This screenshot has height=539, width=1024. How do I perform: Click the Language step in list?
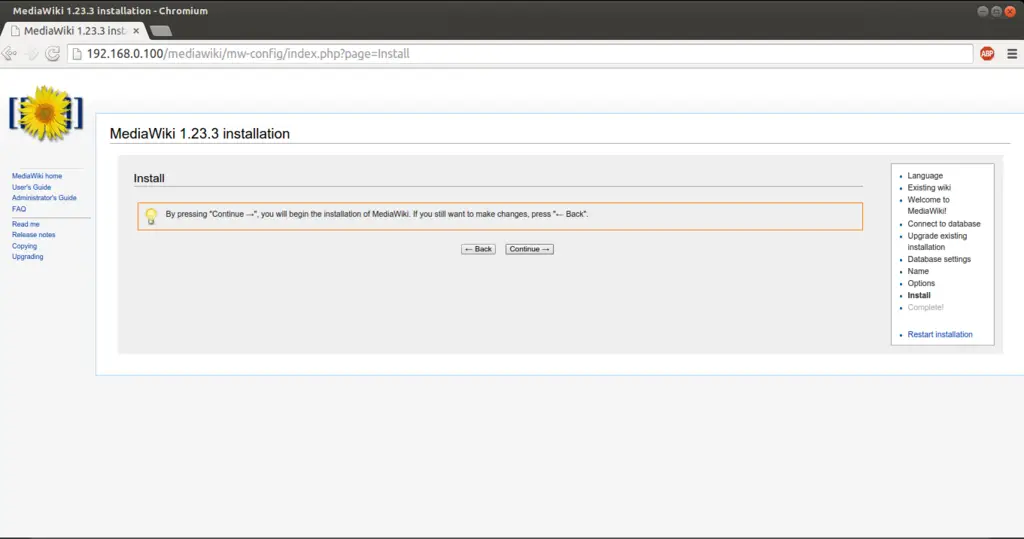pos(925,176)
